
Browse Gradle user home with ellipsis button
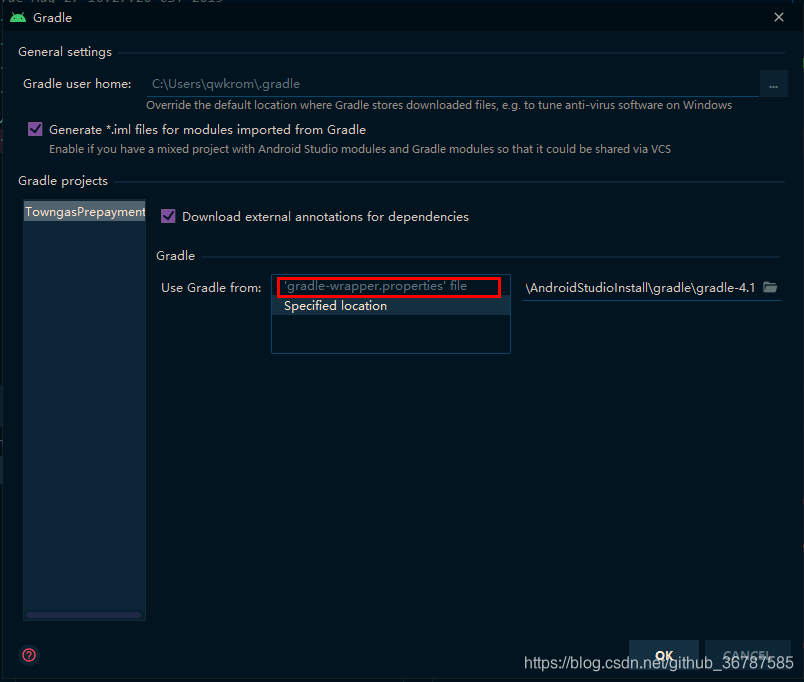tap(773, 84)
